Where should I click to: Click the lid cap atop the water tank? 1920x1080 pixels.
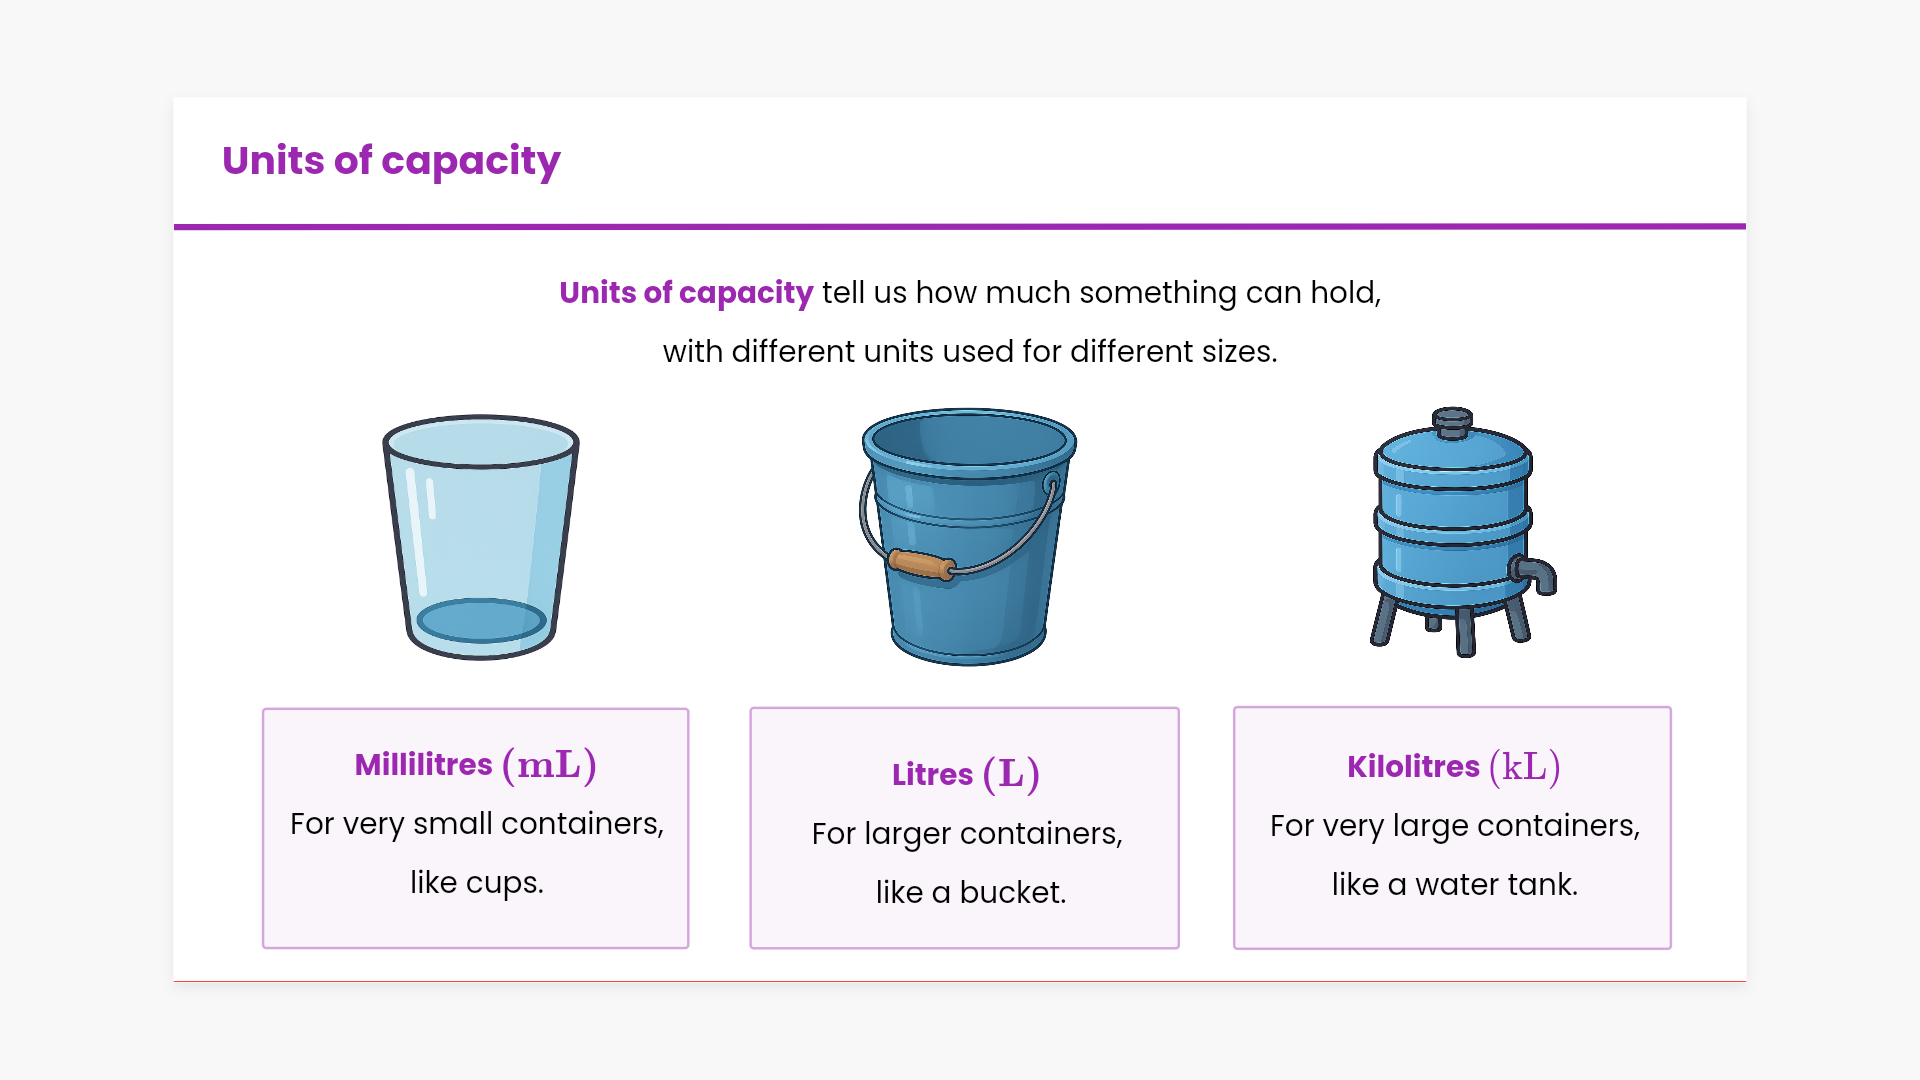click(x=1452, y=421)
